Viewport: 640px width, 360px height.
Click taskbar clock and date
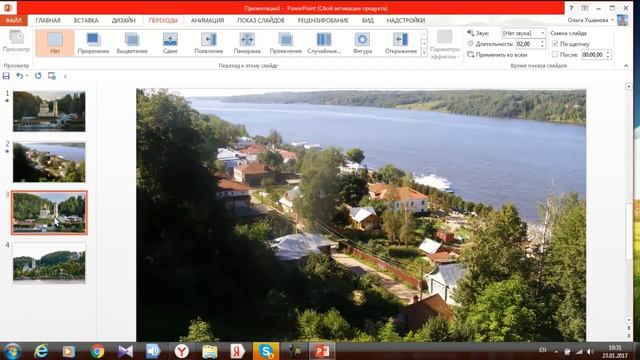615,351
